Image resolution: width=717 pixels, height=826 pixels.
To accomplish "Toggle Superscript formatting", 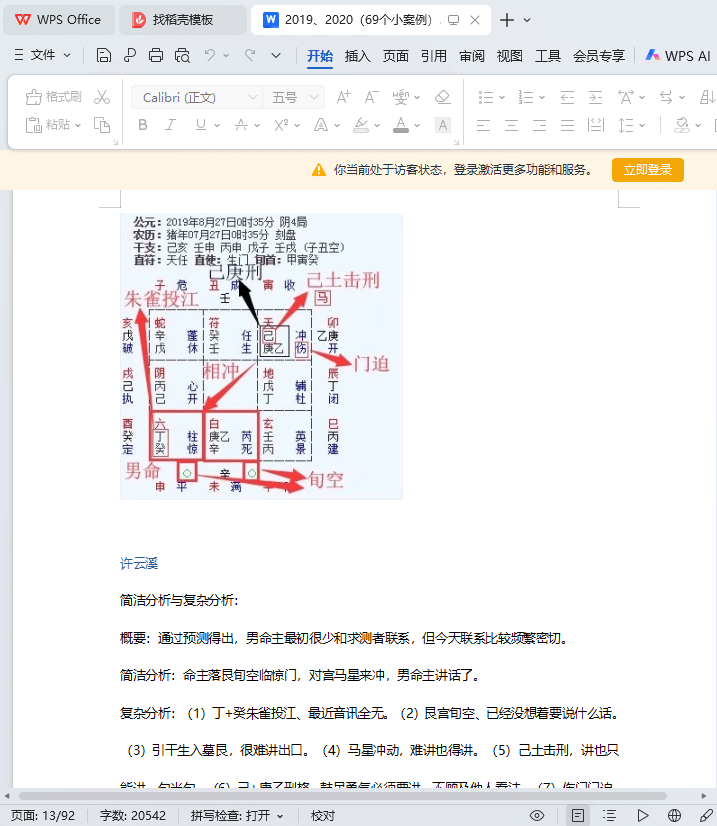I will coord(281,125).
